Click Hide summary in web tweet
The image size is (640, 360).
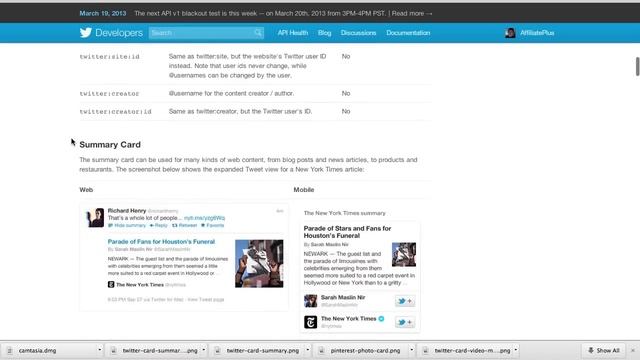(127, 225)
